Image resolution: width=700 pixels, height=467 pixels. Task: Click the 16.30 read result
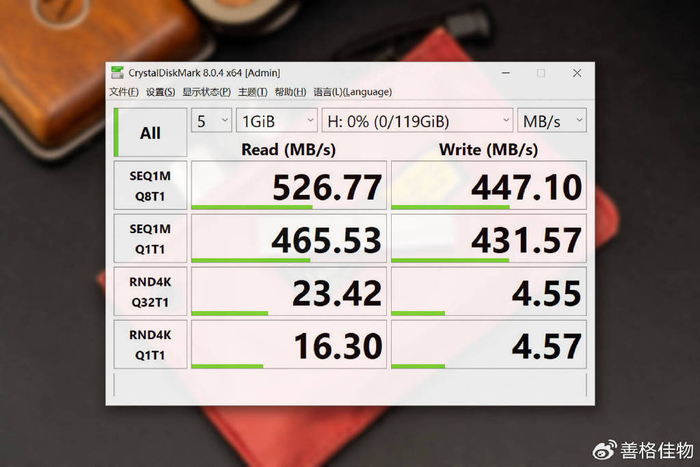tap(289, 344)
